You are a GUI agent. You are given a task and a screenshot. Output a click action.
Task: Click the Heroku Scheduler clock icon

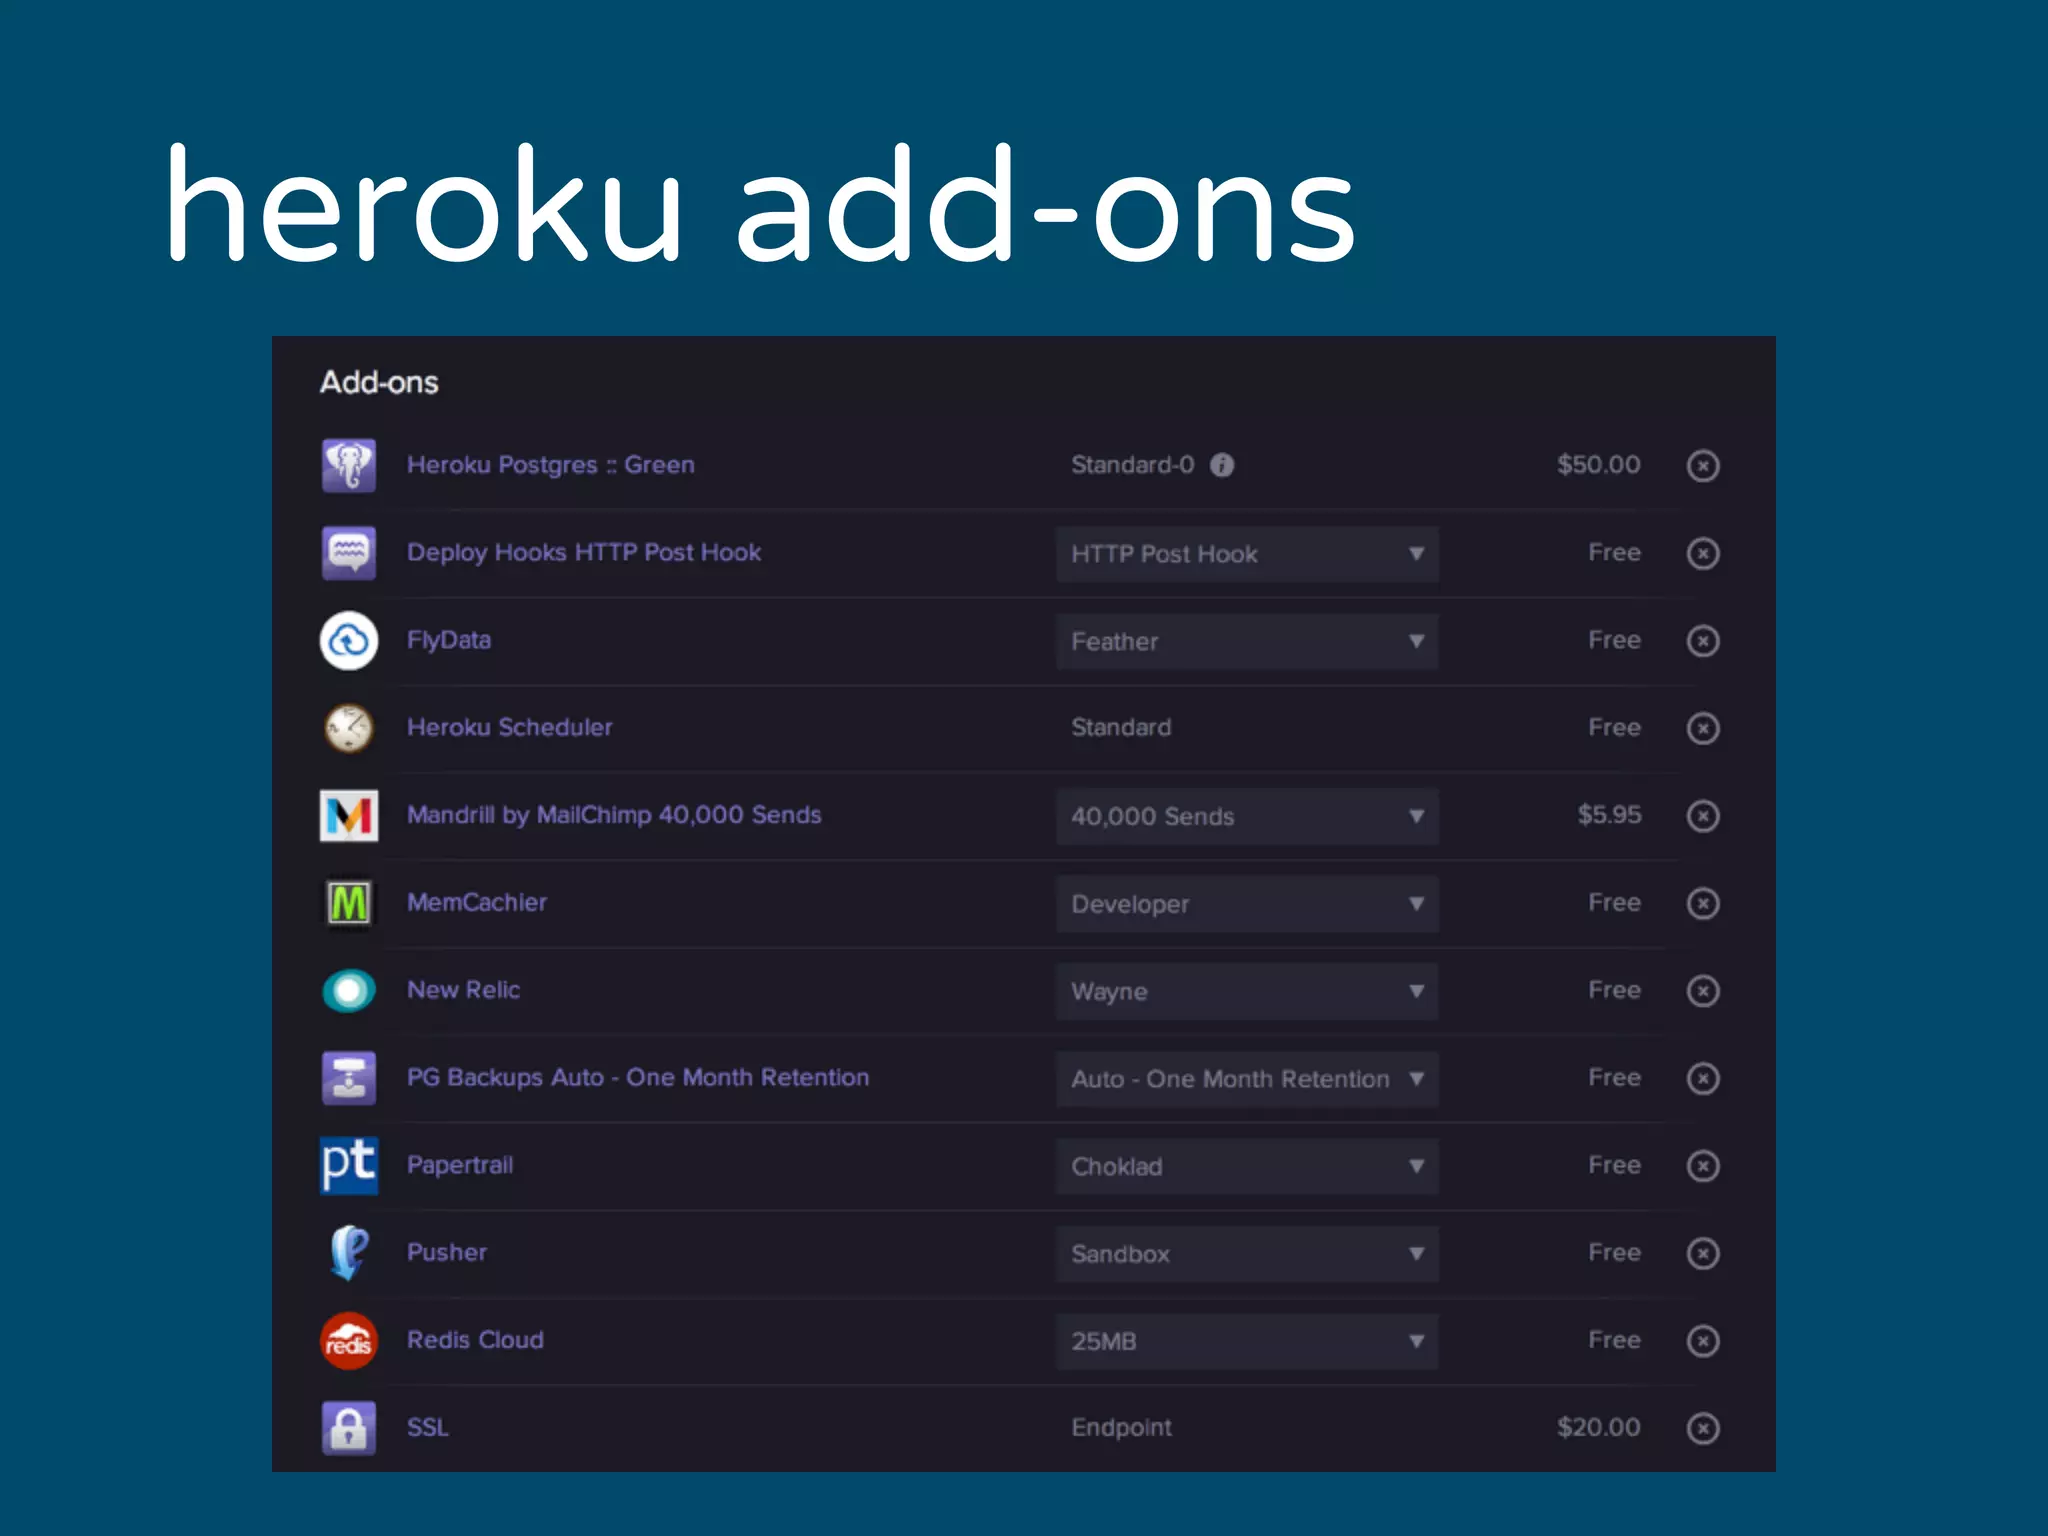coord(349,728)
